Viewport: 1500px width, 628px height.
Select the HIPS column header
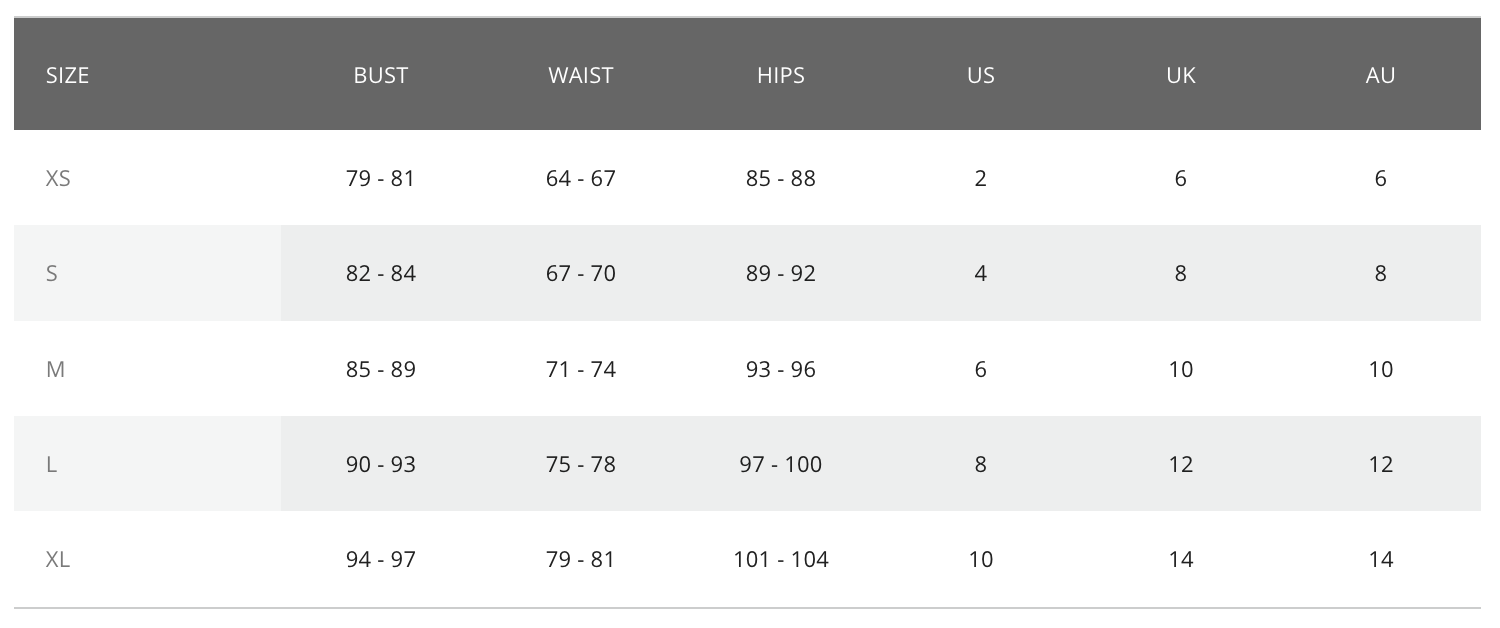click(x=781, y=75)
